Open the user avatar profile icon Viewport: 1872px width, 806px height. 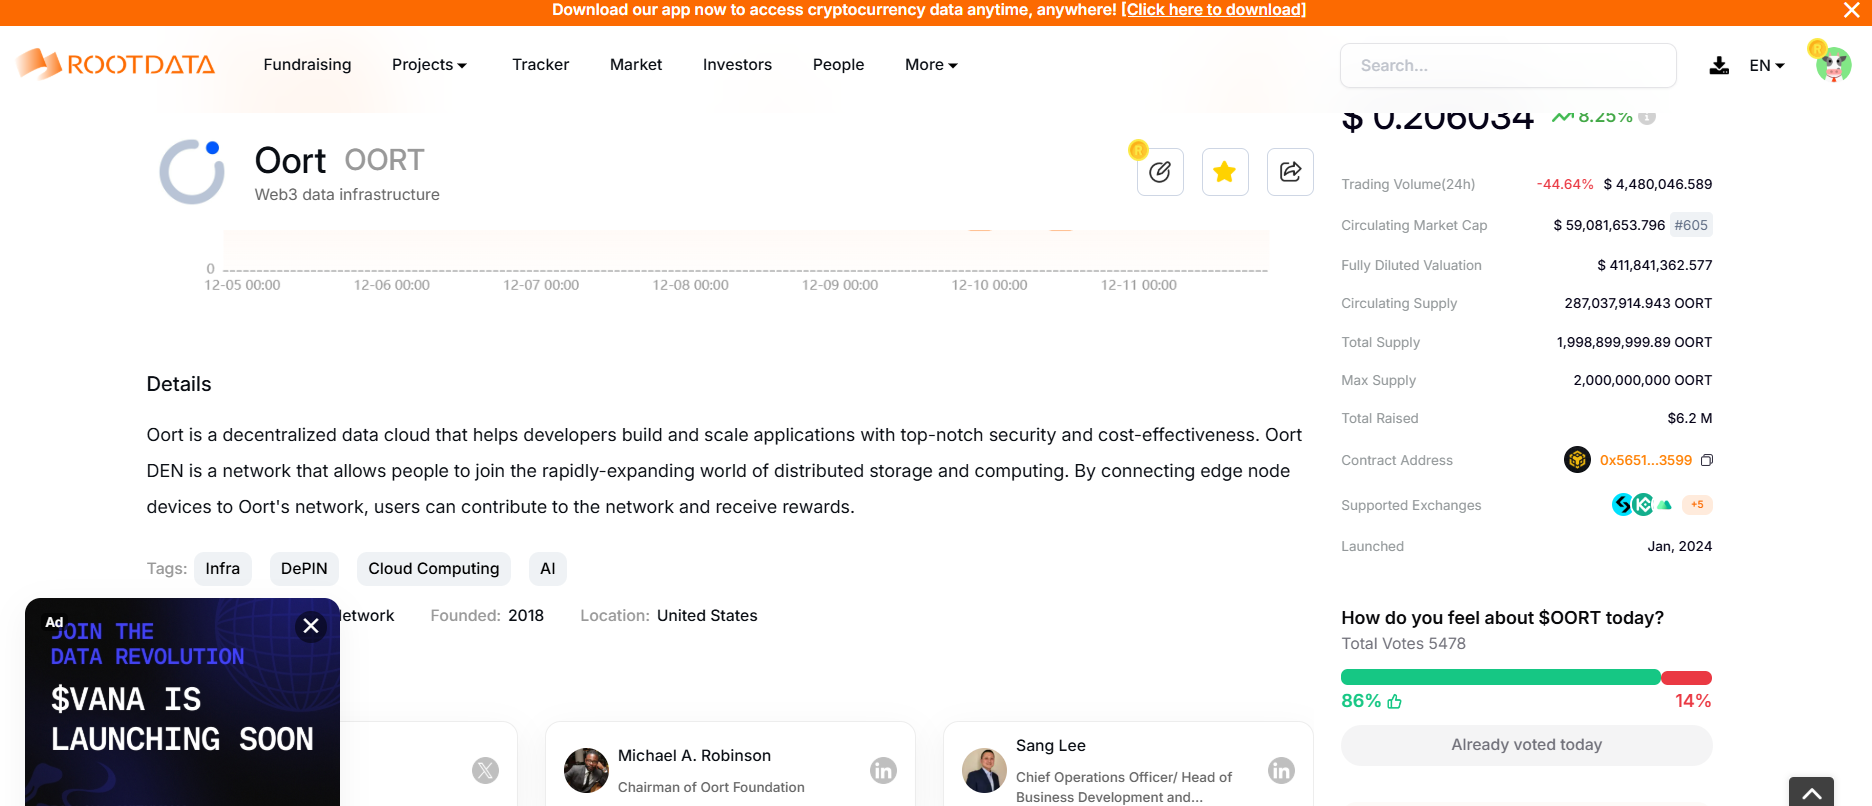click(1833, 65)
